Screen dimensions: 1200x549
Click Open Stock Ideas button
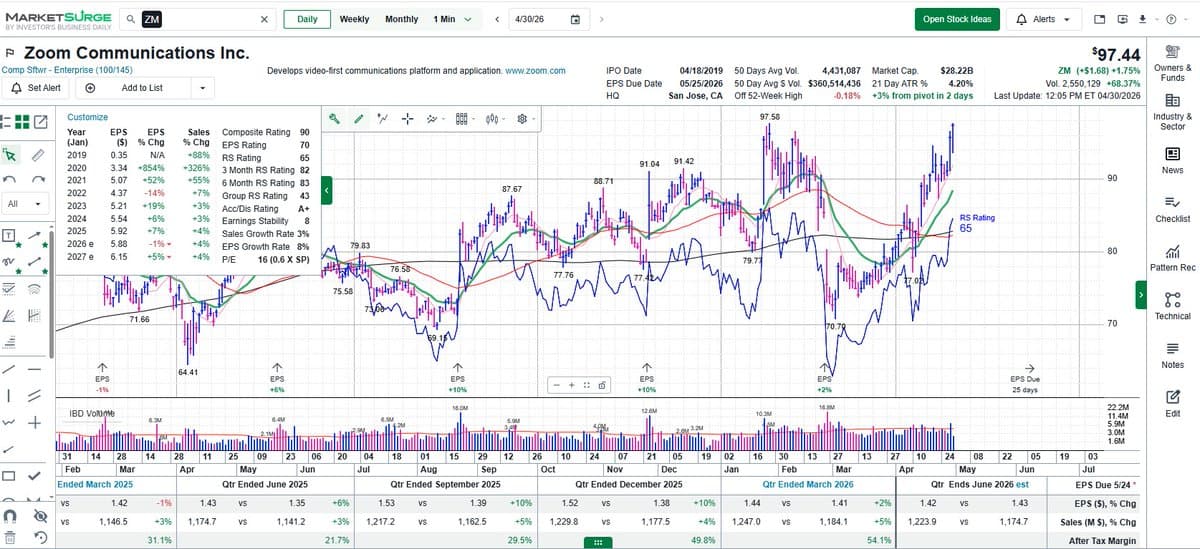[x=957, y=19]
